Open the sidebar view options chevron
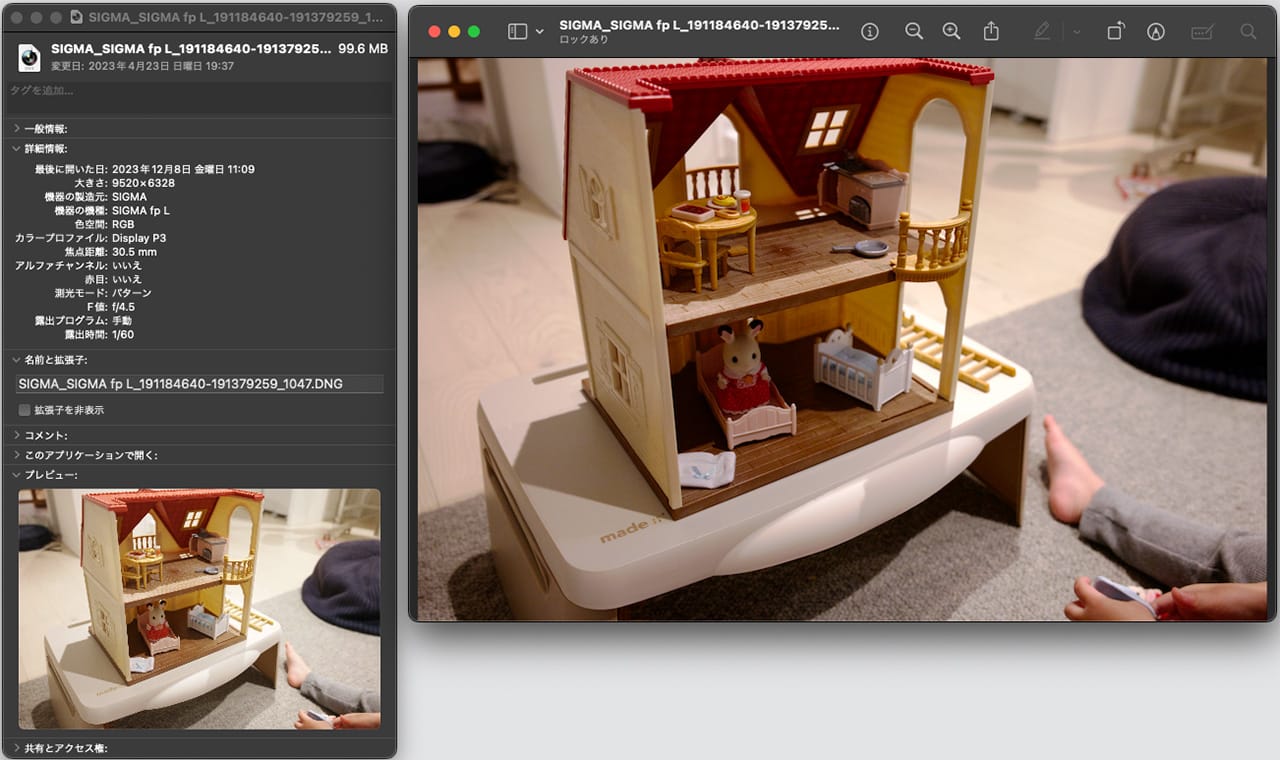Image resolution: width=1280 pixels, height=760 pixels. (x=540, y=32)
